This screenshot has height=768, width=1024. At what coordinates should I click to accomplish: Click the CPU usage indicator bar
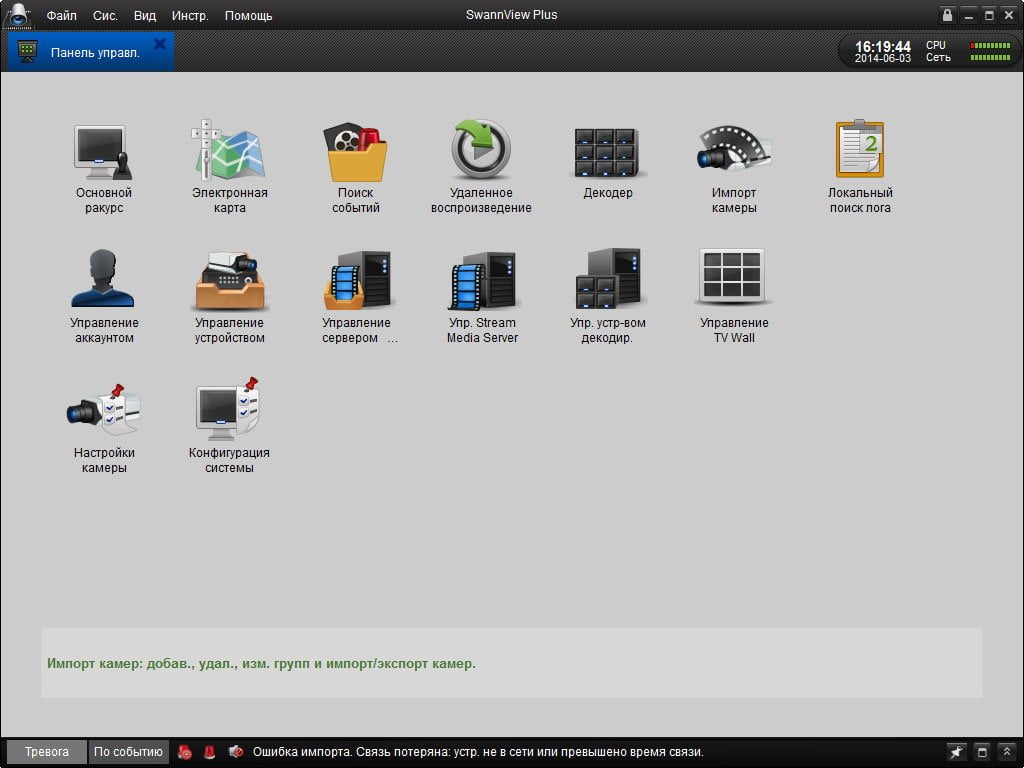[990, 46]
